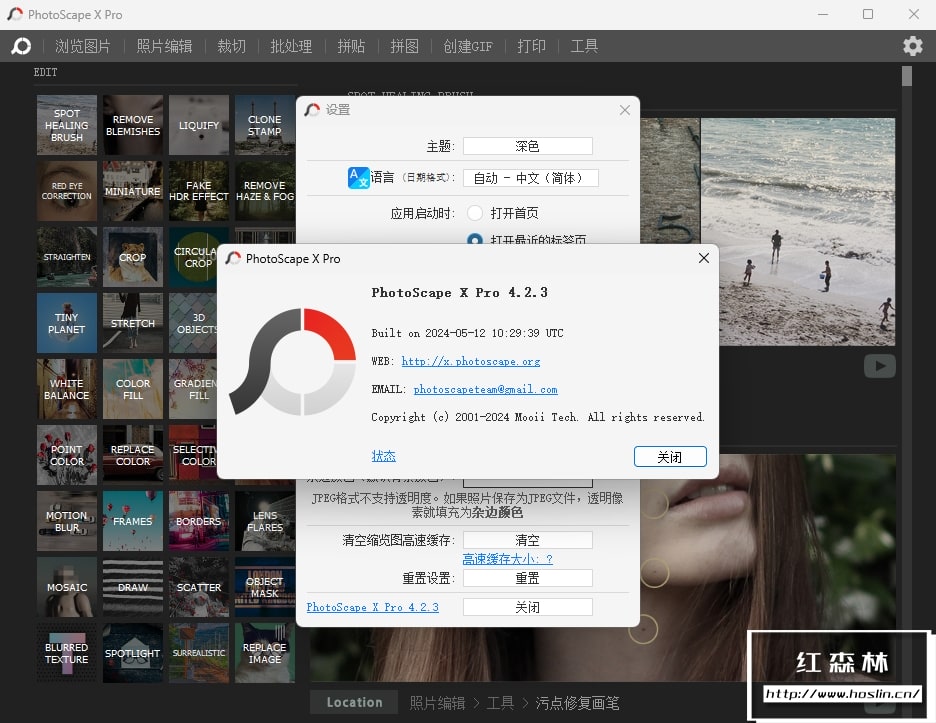Select the 打开最近的标签页 radio button

click(x=475, y=239)
